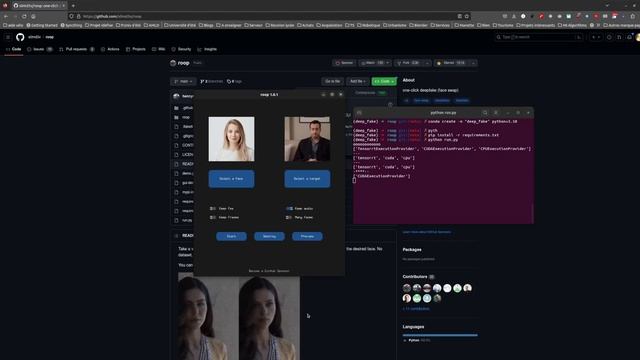
Task: Toggle Keep fps switch in roop window
Action: (213, 209)
